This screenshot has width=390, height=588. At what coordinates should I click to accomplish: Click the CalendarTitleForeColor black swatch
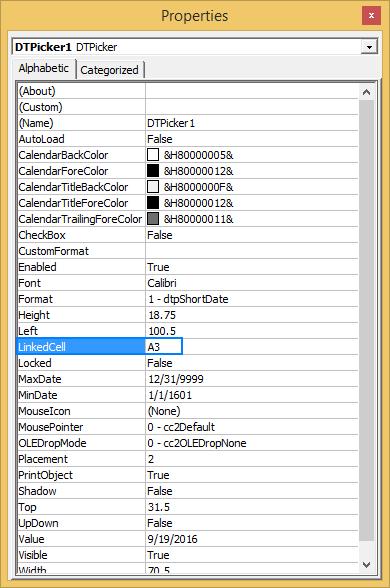[153, 203]
